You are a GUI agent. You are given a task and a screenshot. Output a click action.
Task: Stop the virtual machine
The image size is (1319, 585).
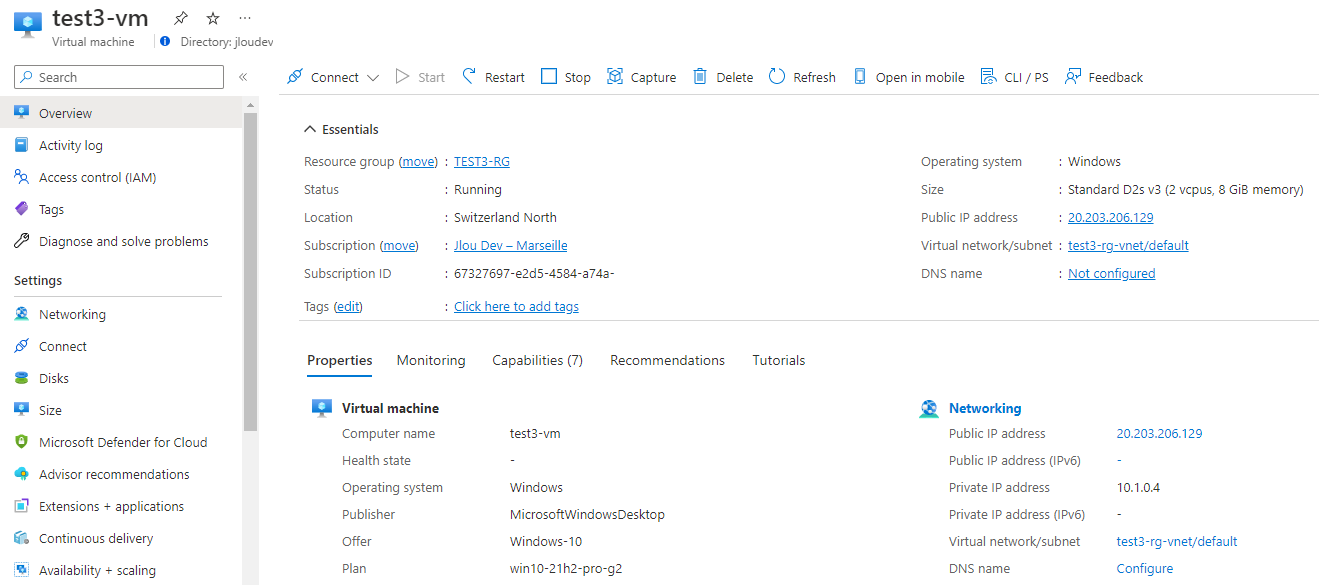(566, 77)
